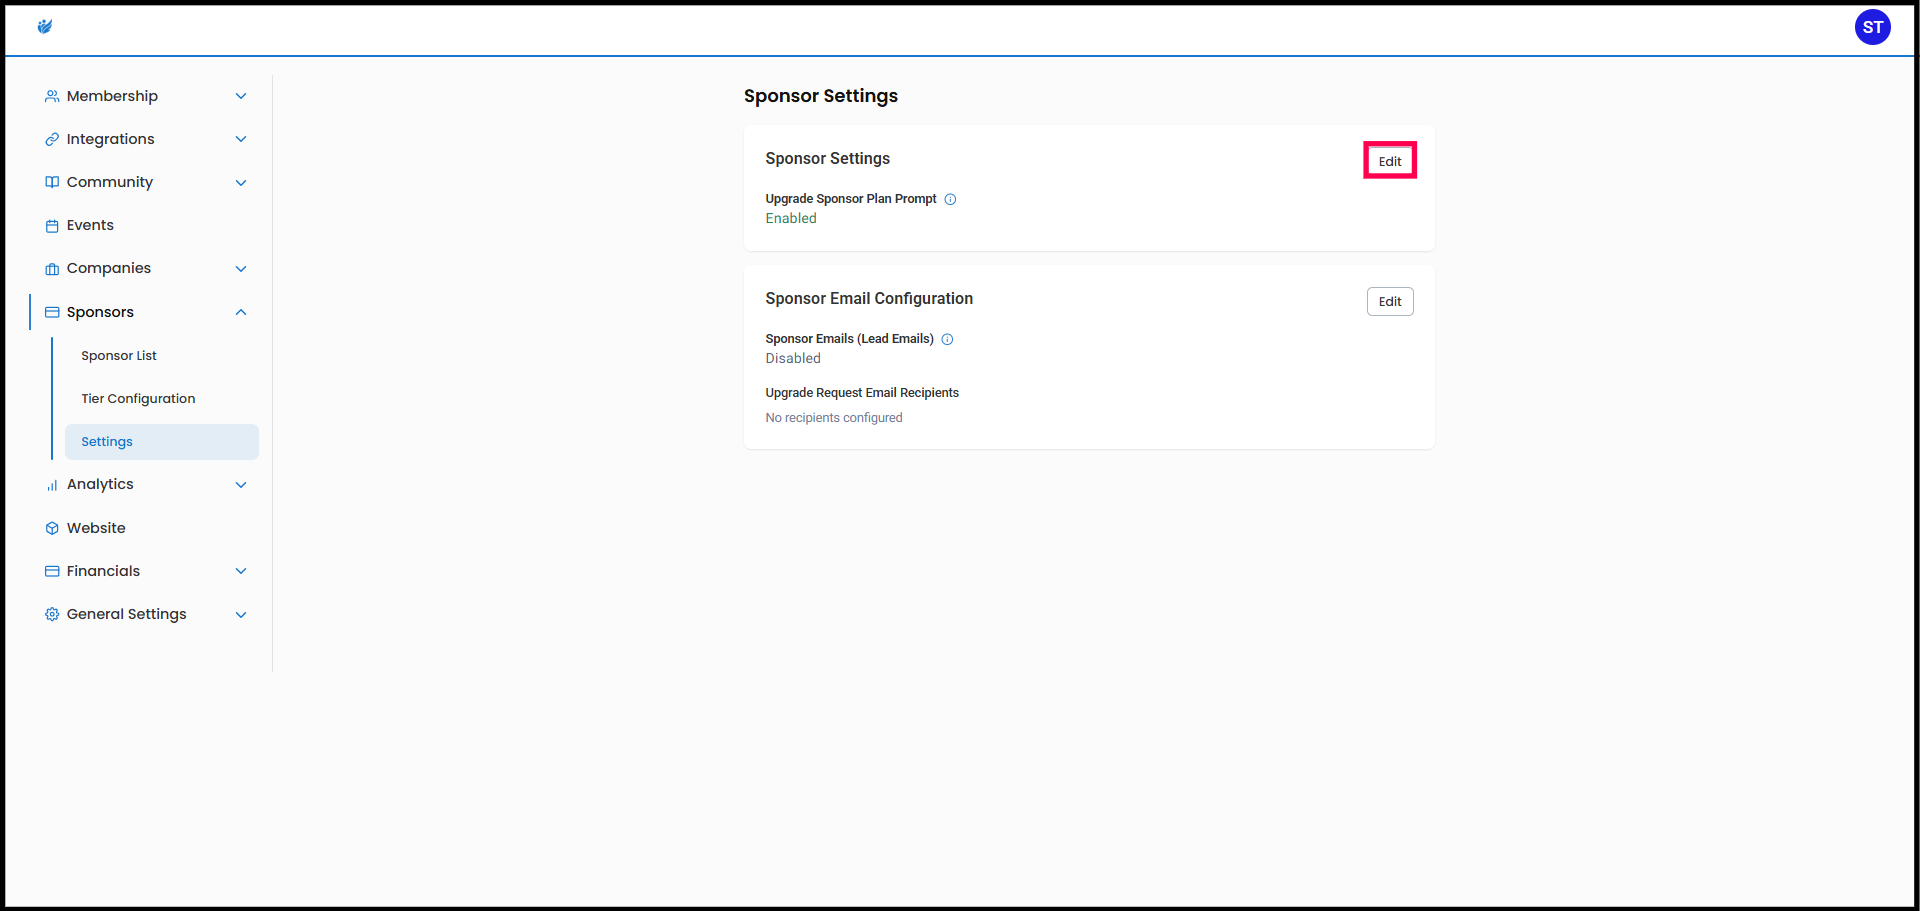Click the app logo in top-left corner
The width and height of the screenshot is (1920, 911).
pos(44,27)
